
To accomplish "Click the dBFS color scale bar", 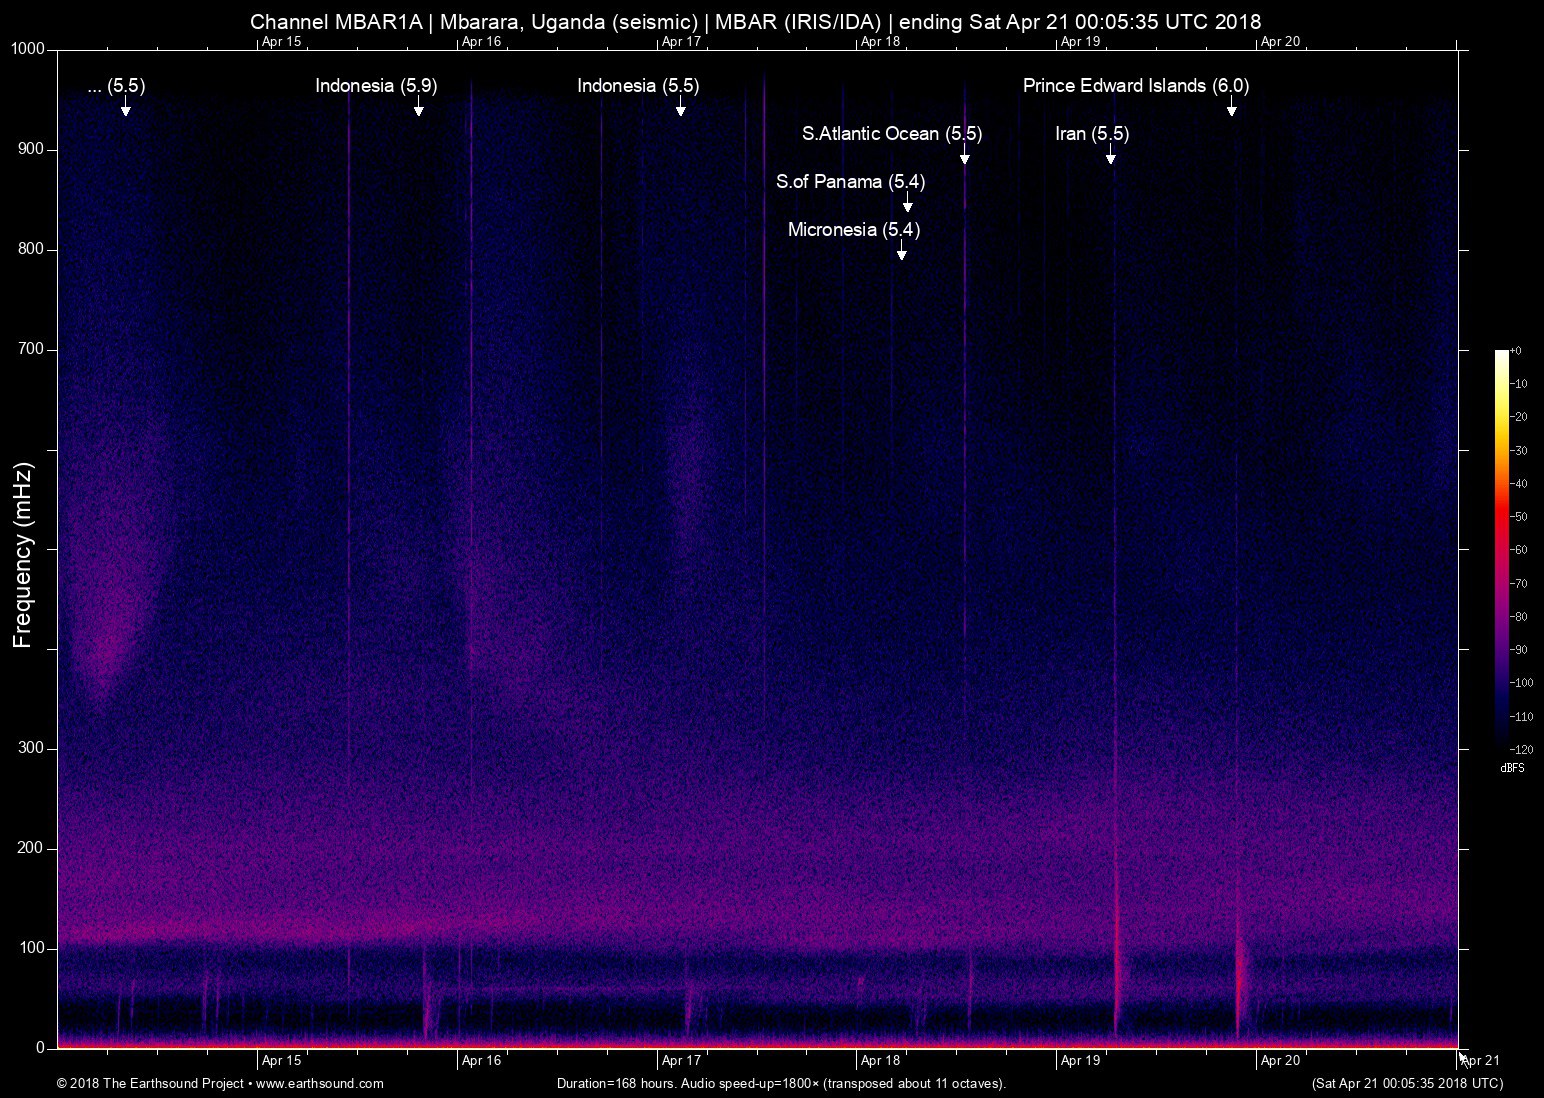I will [x=1502, y=548].
